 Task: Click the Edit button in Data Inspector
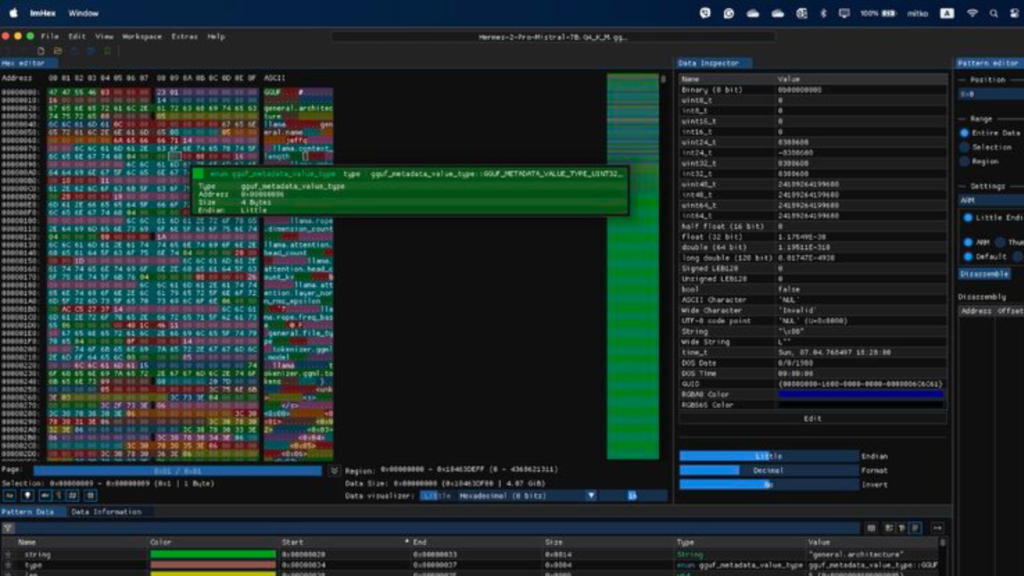[x=812, y=418]
